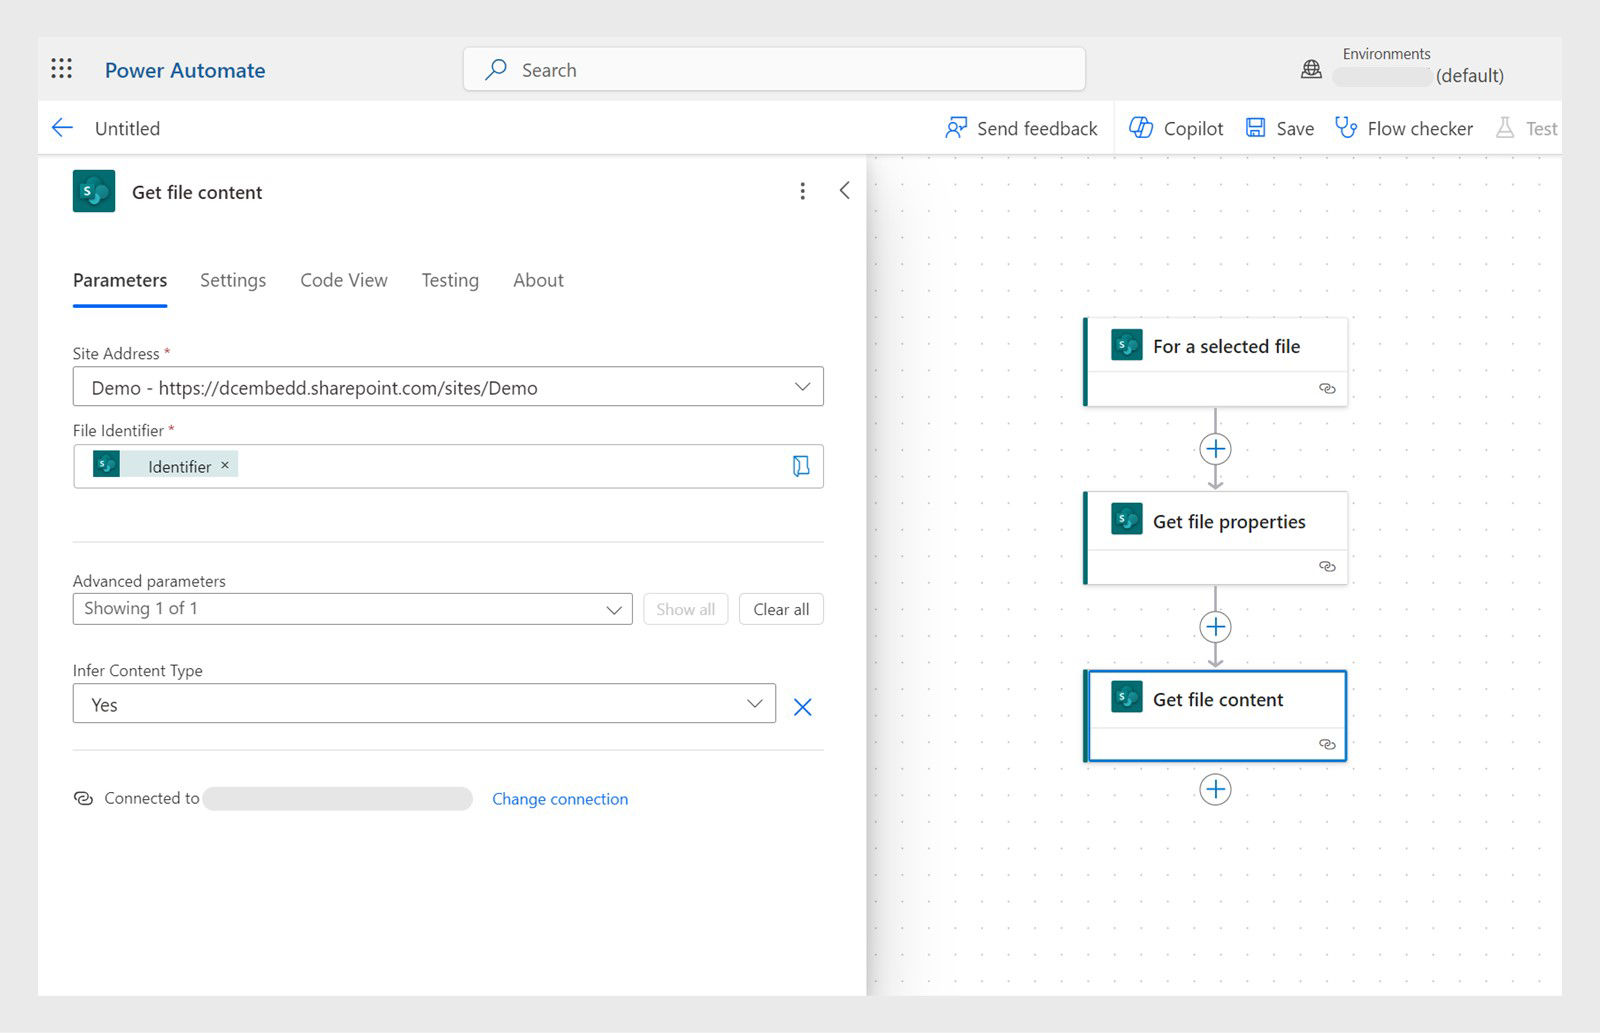The height and width of the screenshot is (1033, 1600).
Task: Click the SharePoint icon on Get file properties
Action: tap(1127, 520)
